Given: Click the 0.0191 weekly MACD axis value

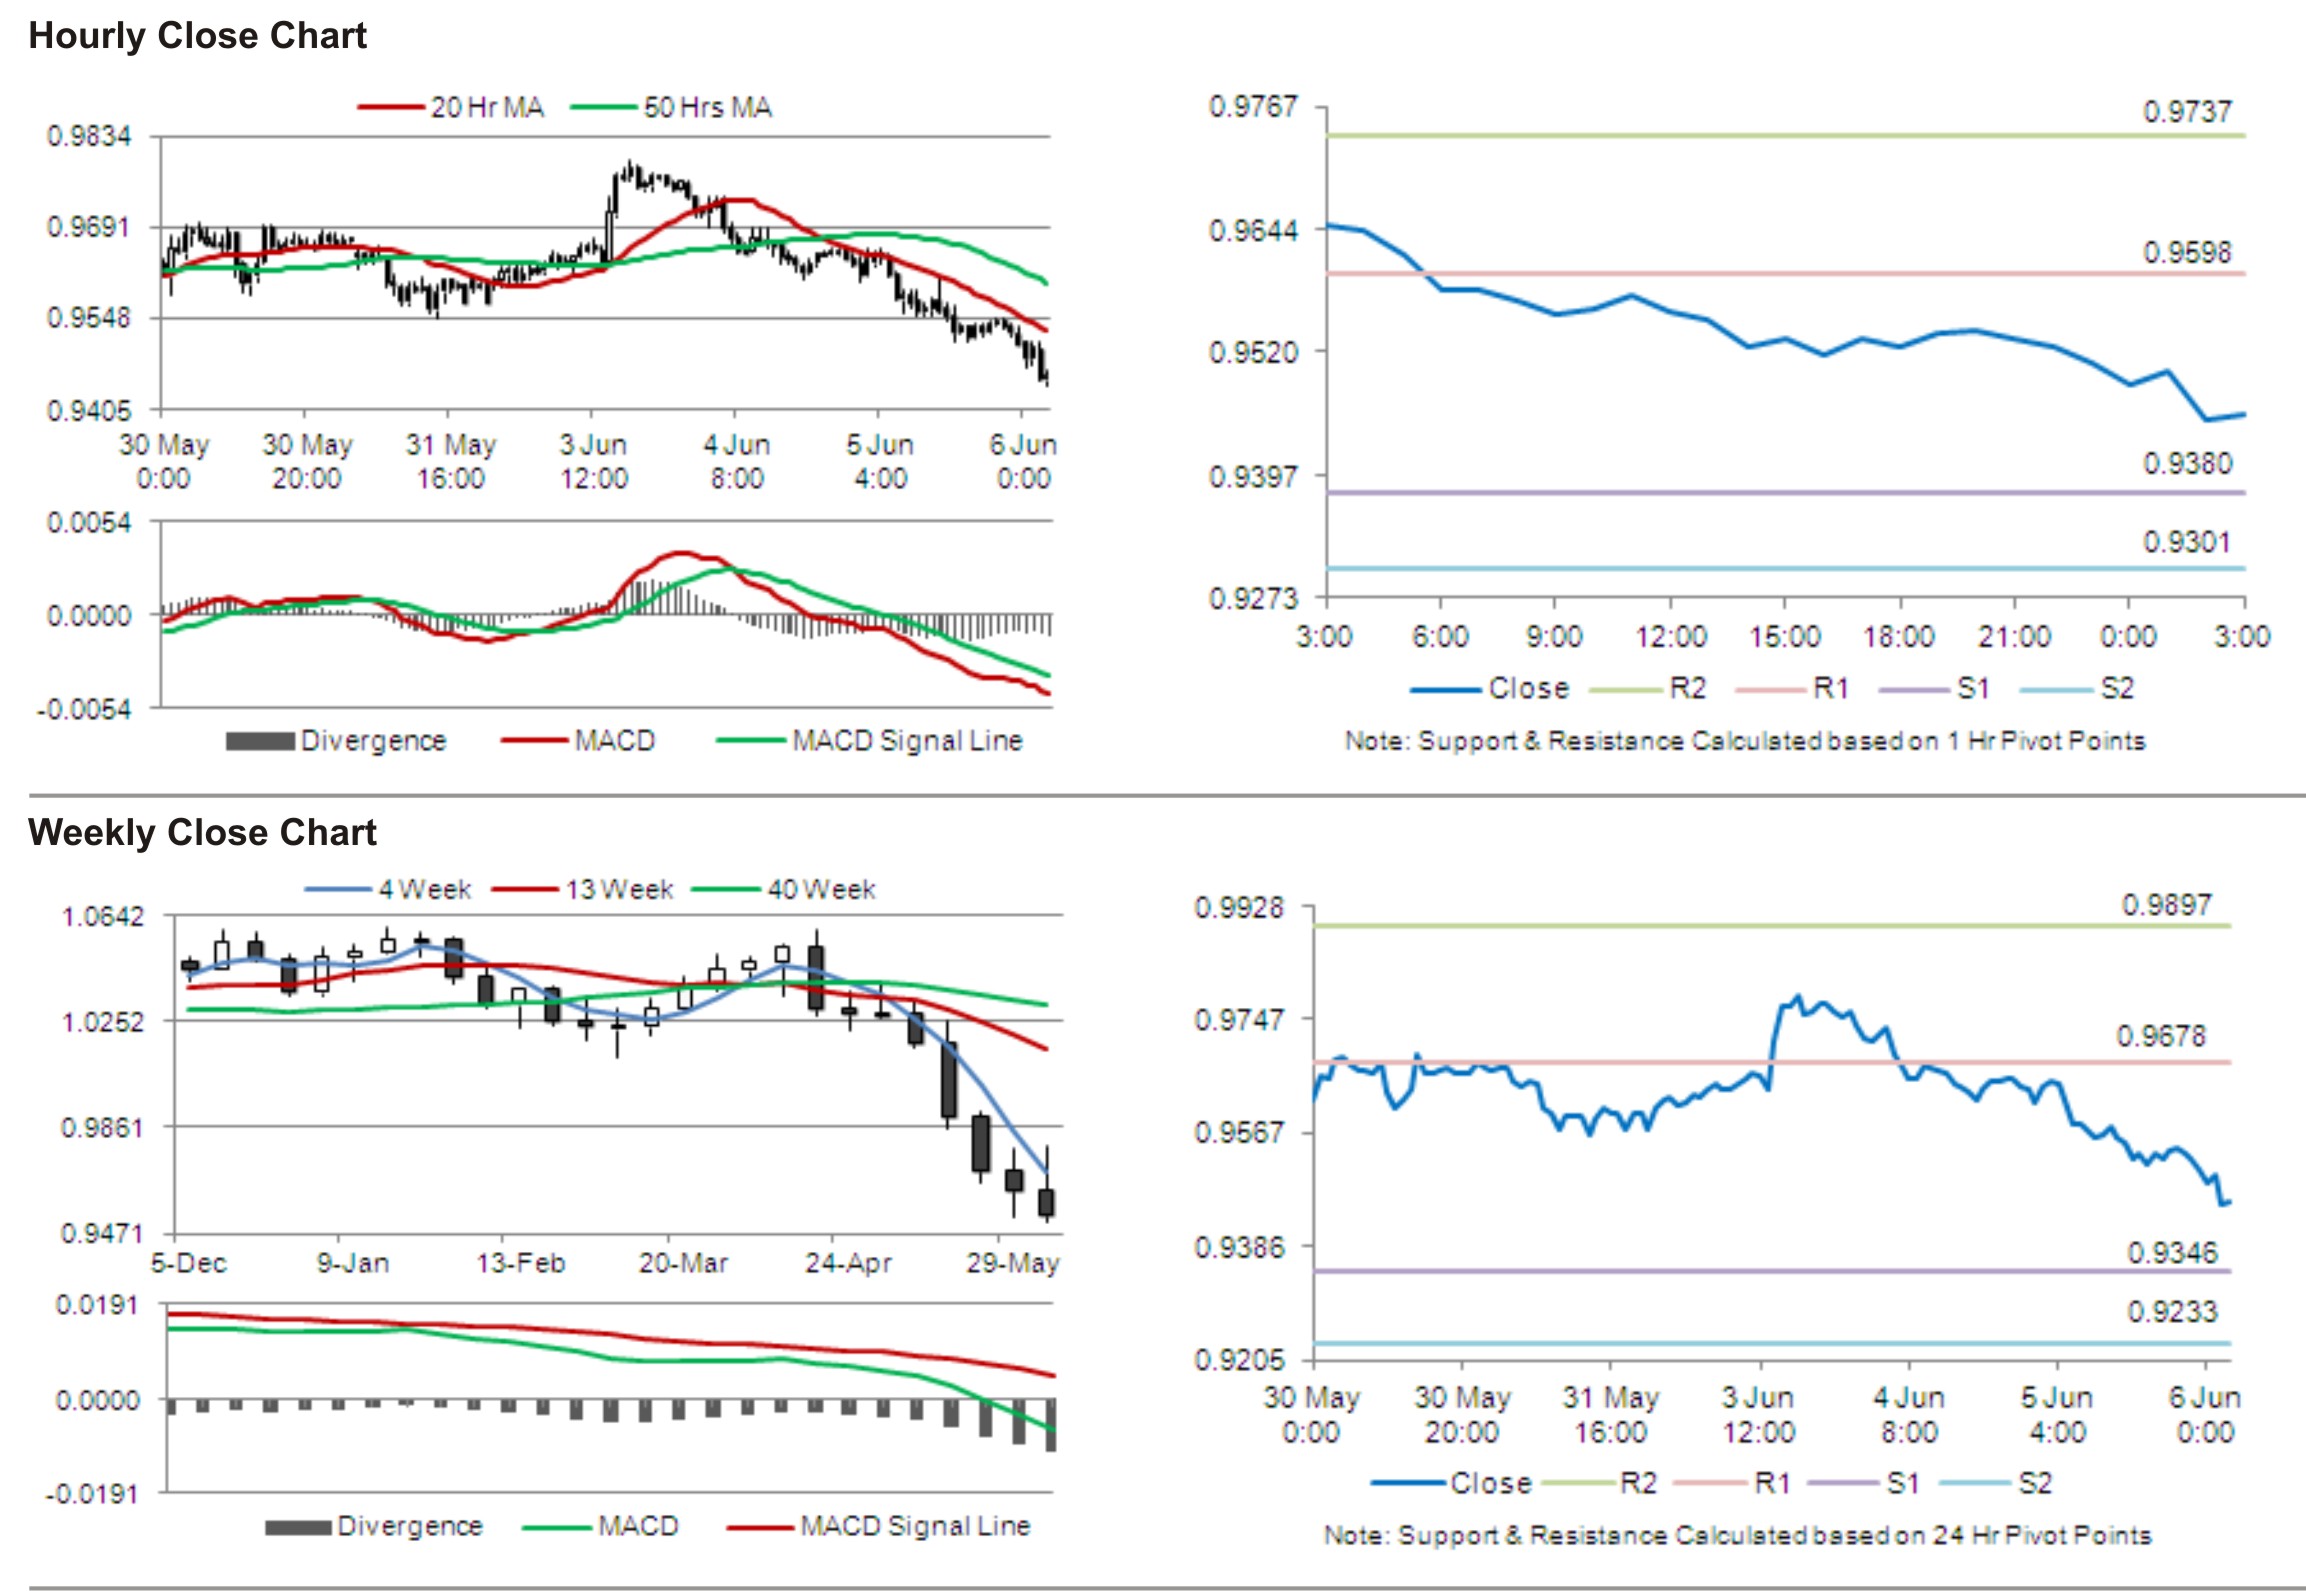Looking at the screenshot, I should point(96,1305).
